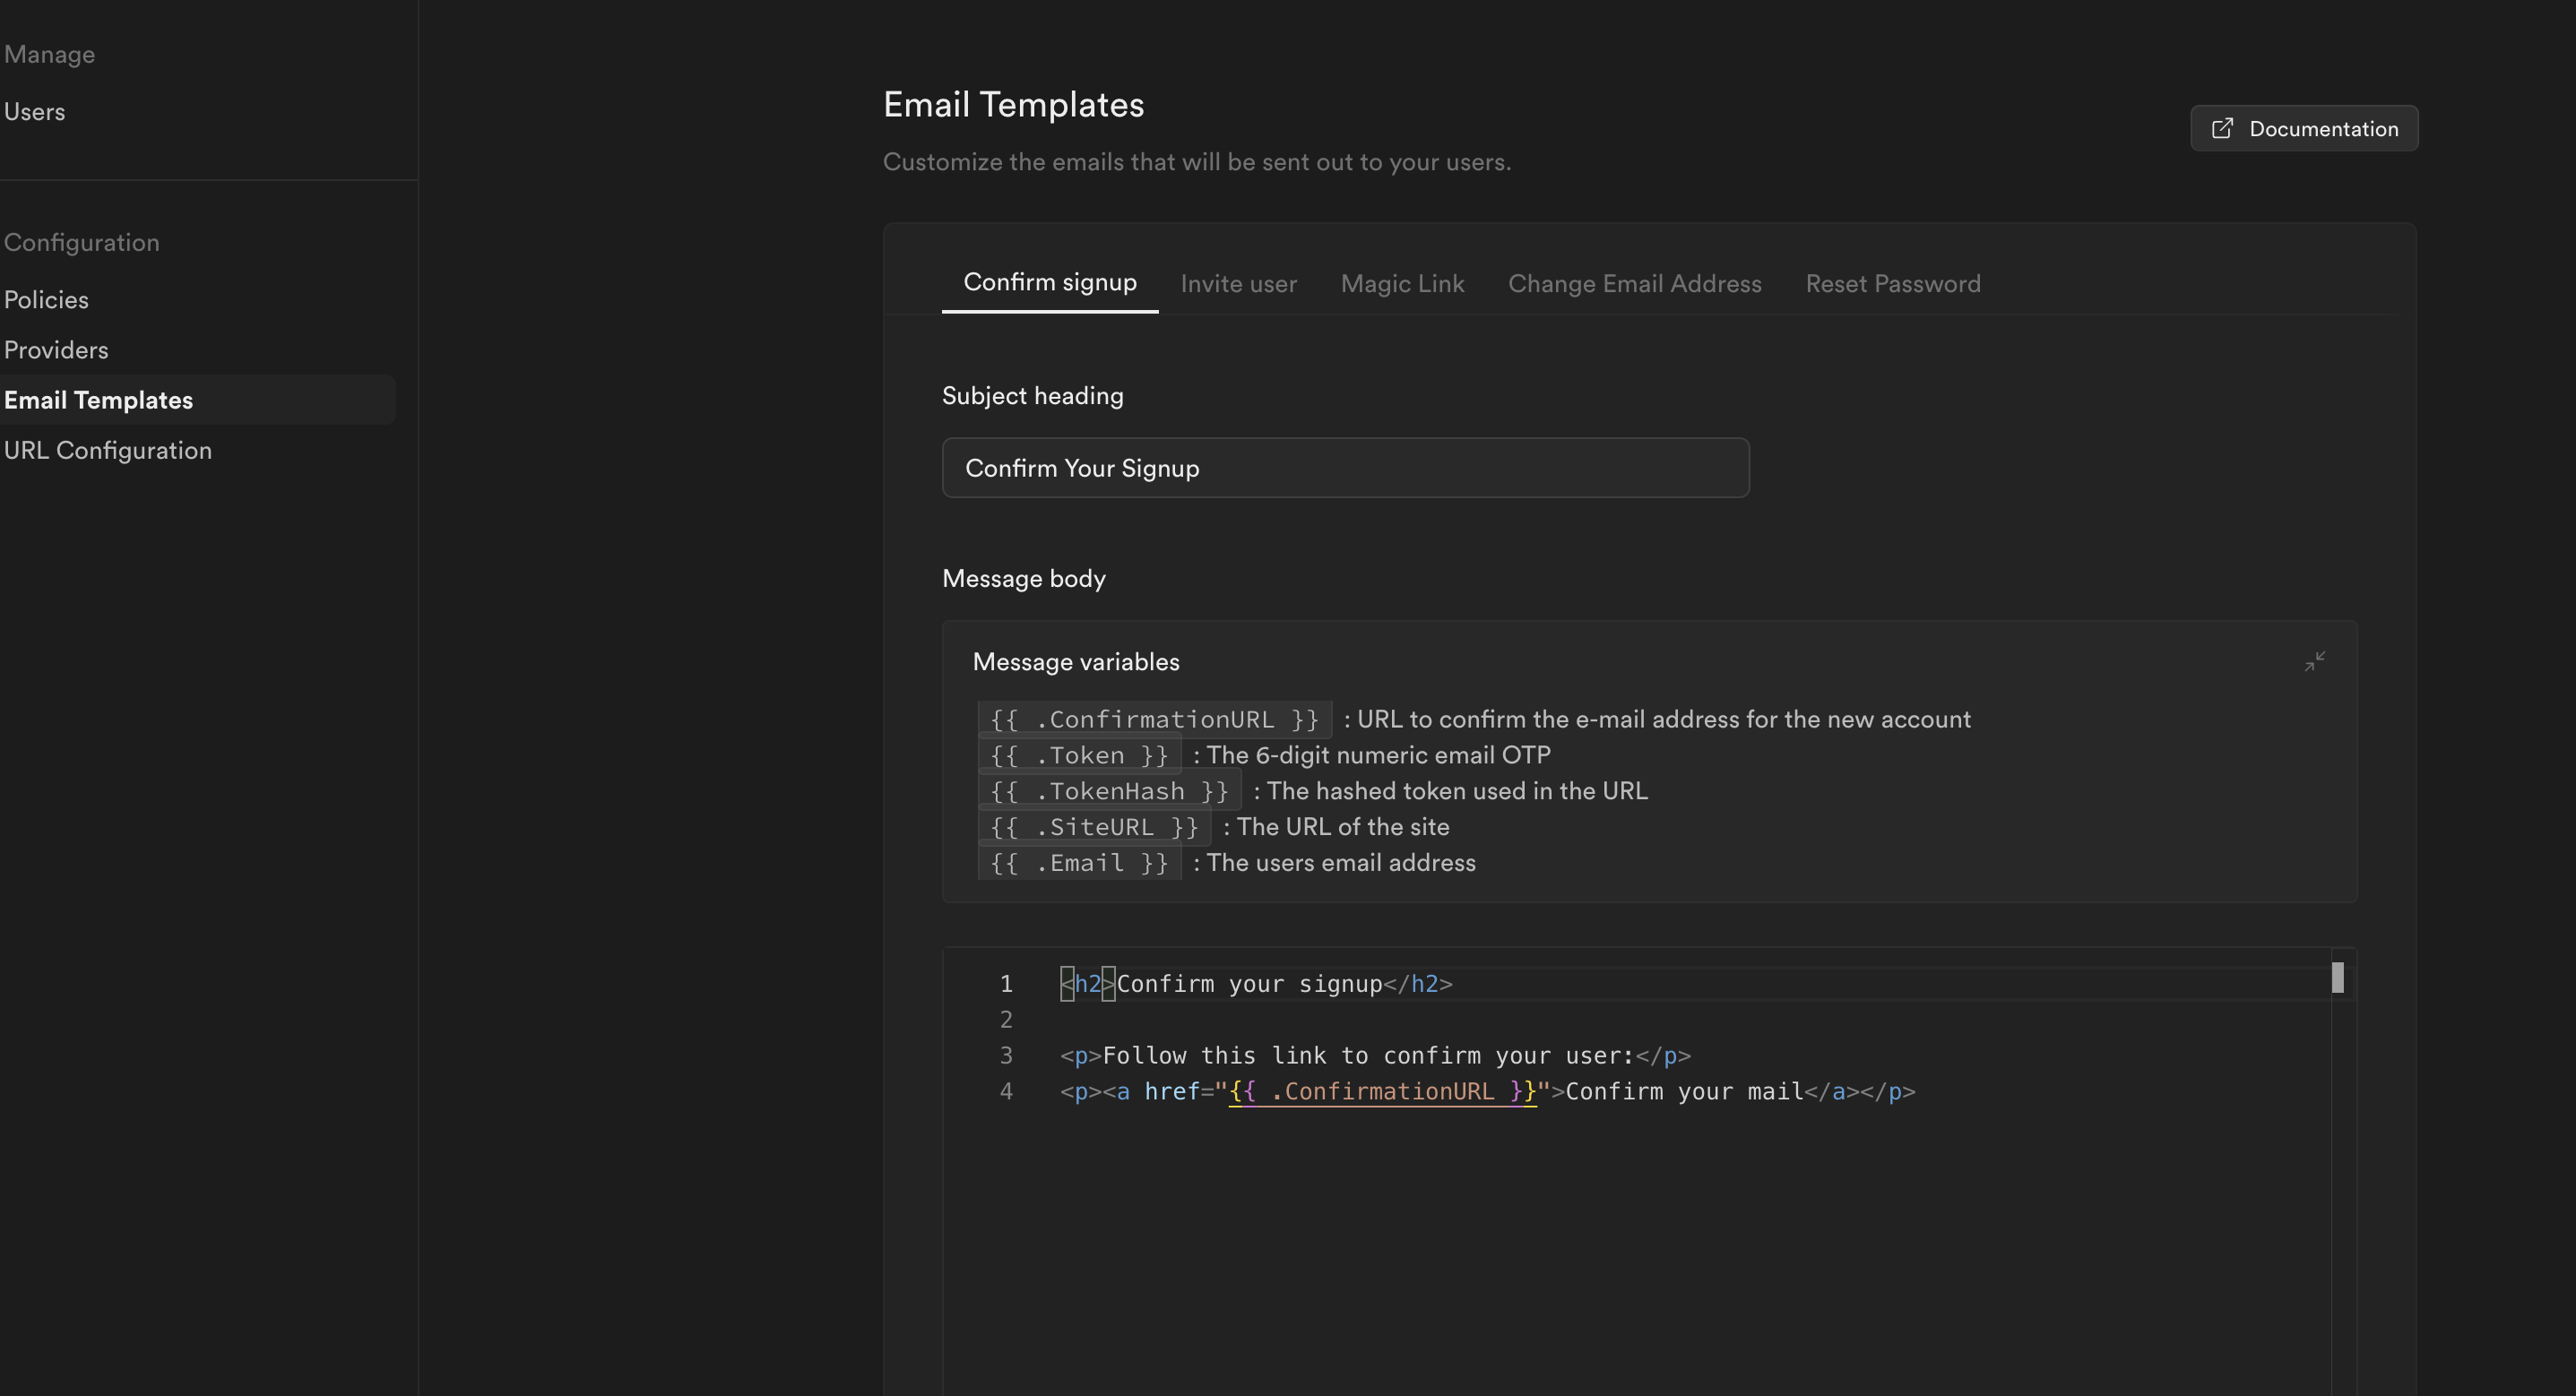The height and width of the screenshot is (1396, 2576).
Task: Click the href ConfirmationURL value on line 4
Action: click(1382, 1092)
